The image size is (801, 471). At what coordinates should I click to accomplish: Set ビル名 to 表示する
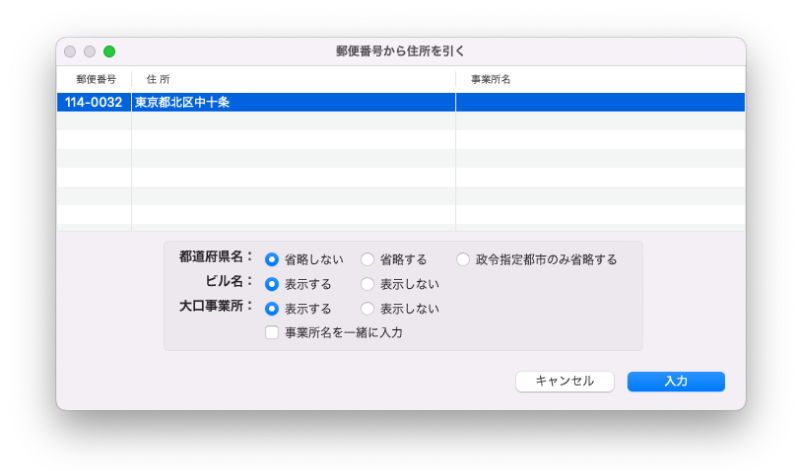272,284
